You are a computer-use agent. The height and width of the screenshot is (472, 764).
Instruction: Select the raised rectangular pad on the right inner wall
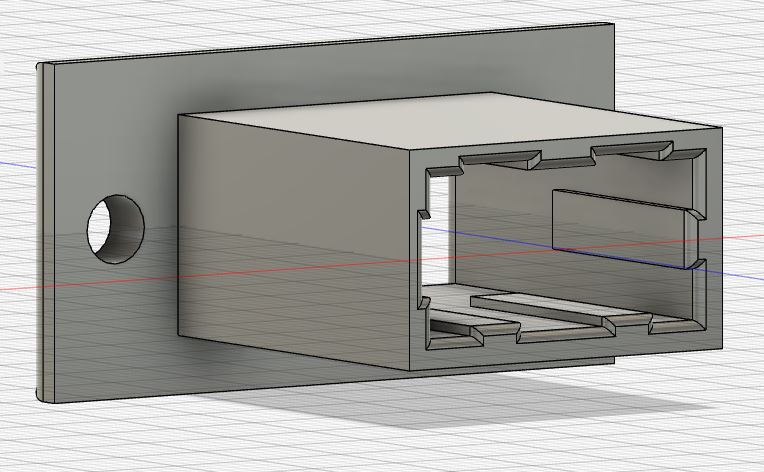[621, 228]
